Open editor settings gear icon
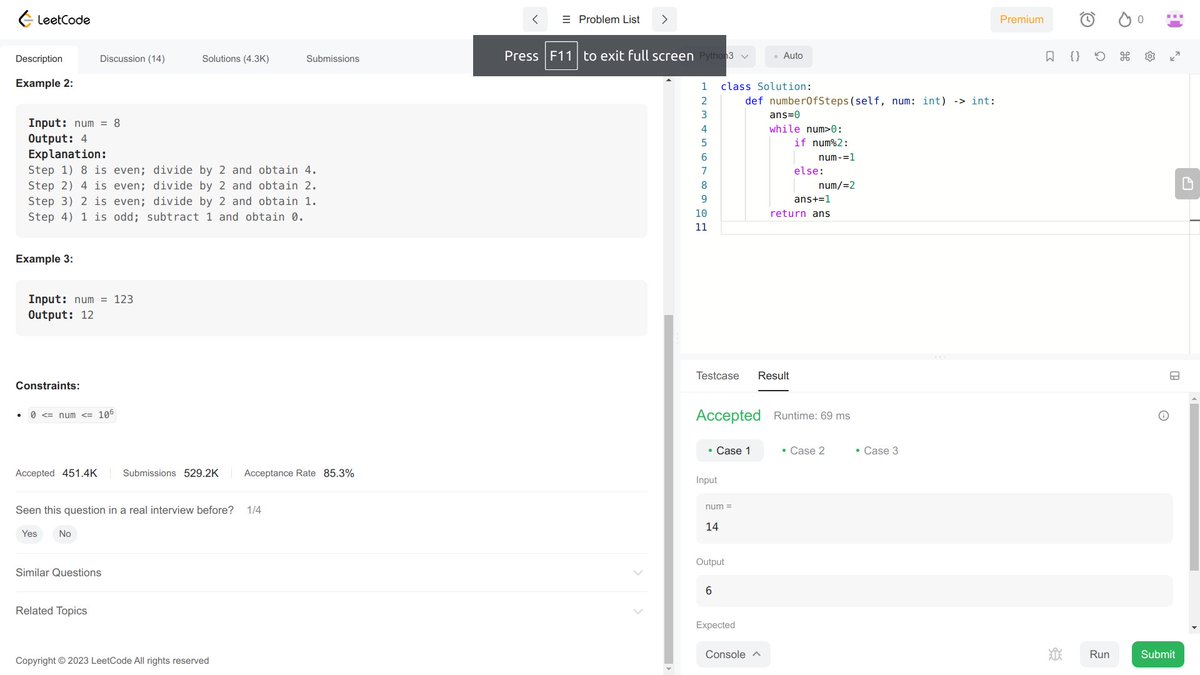Image resolution: width=1200 pixels, height=675 pixels. (1150, 56)
